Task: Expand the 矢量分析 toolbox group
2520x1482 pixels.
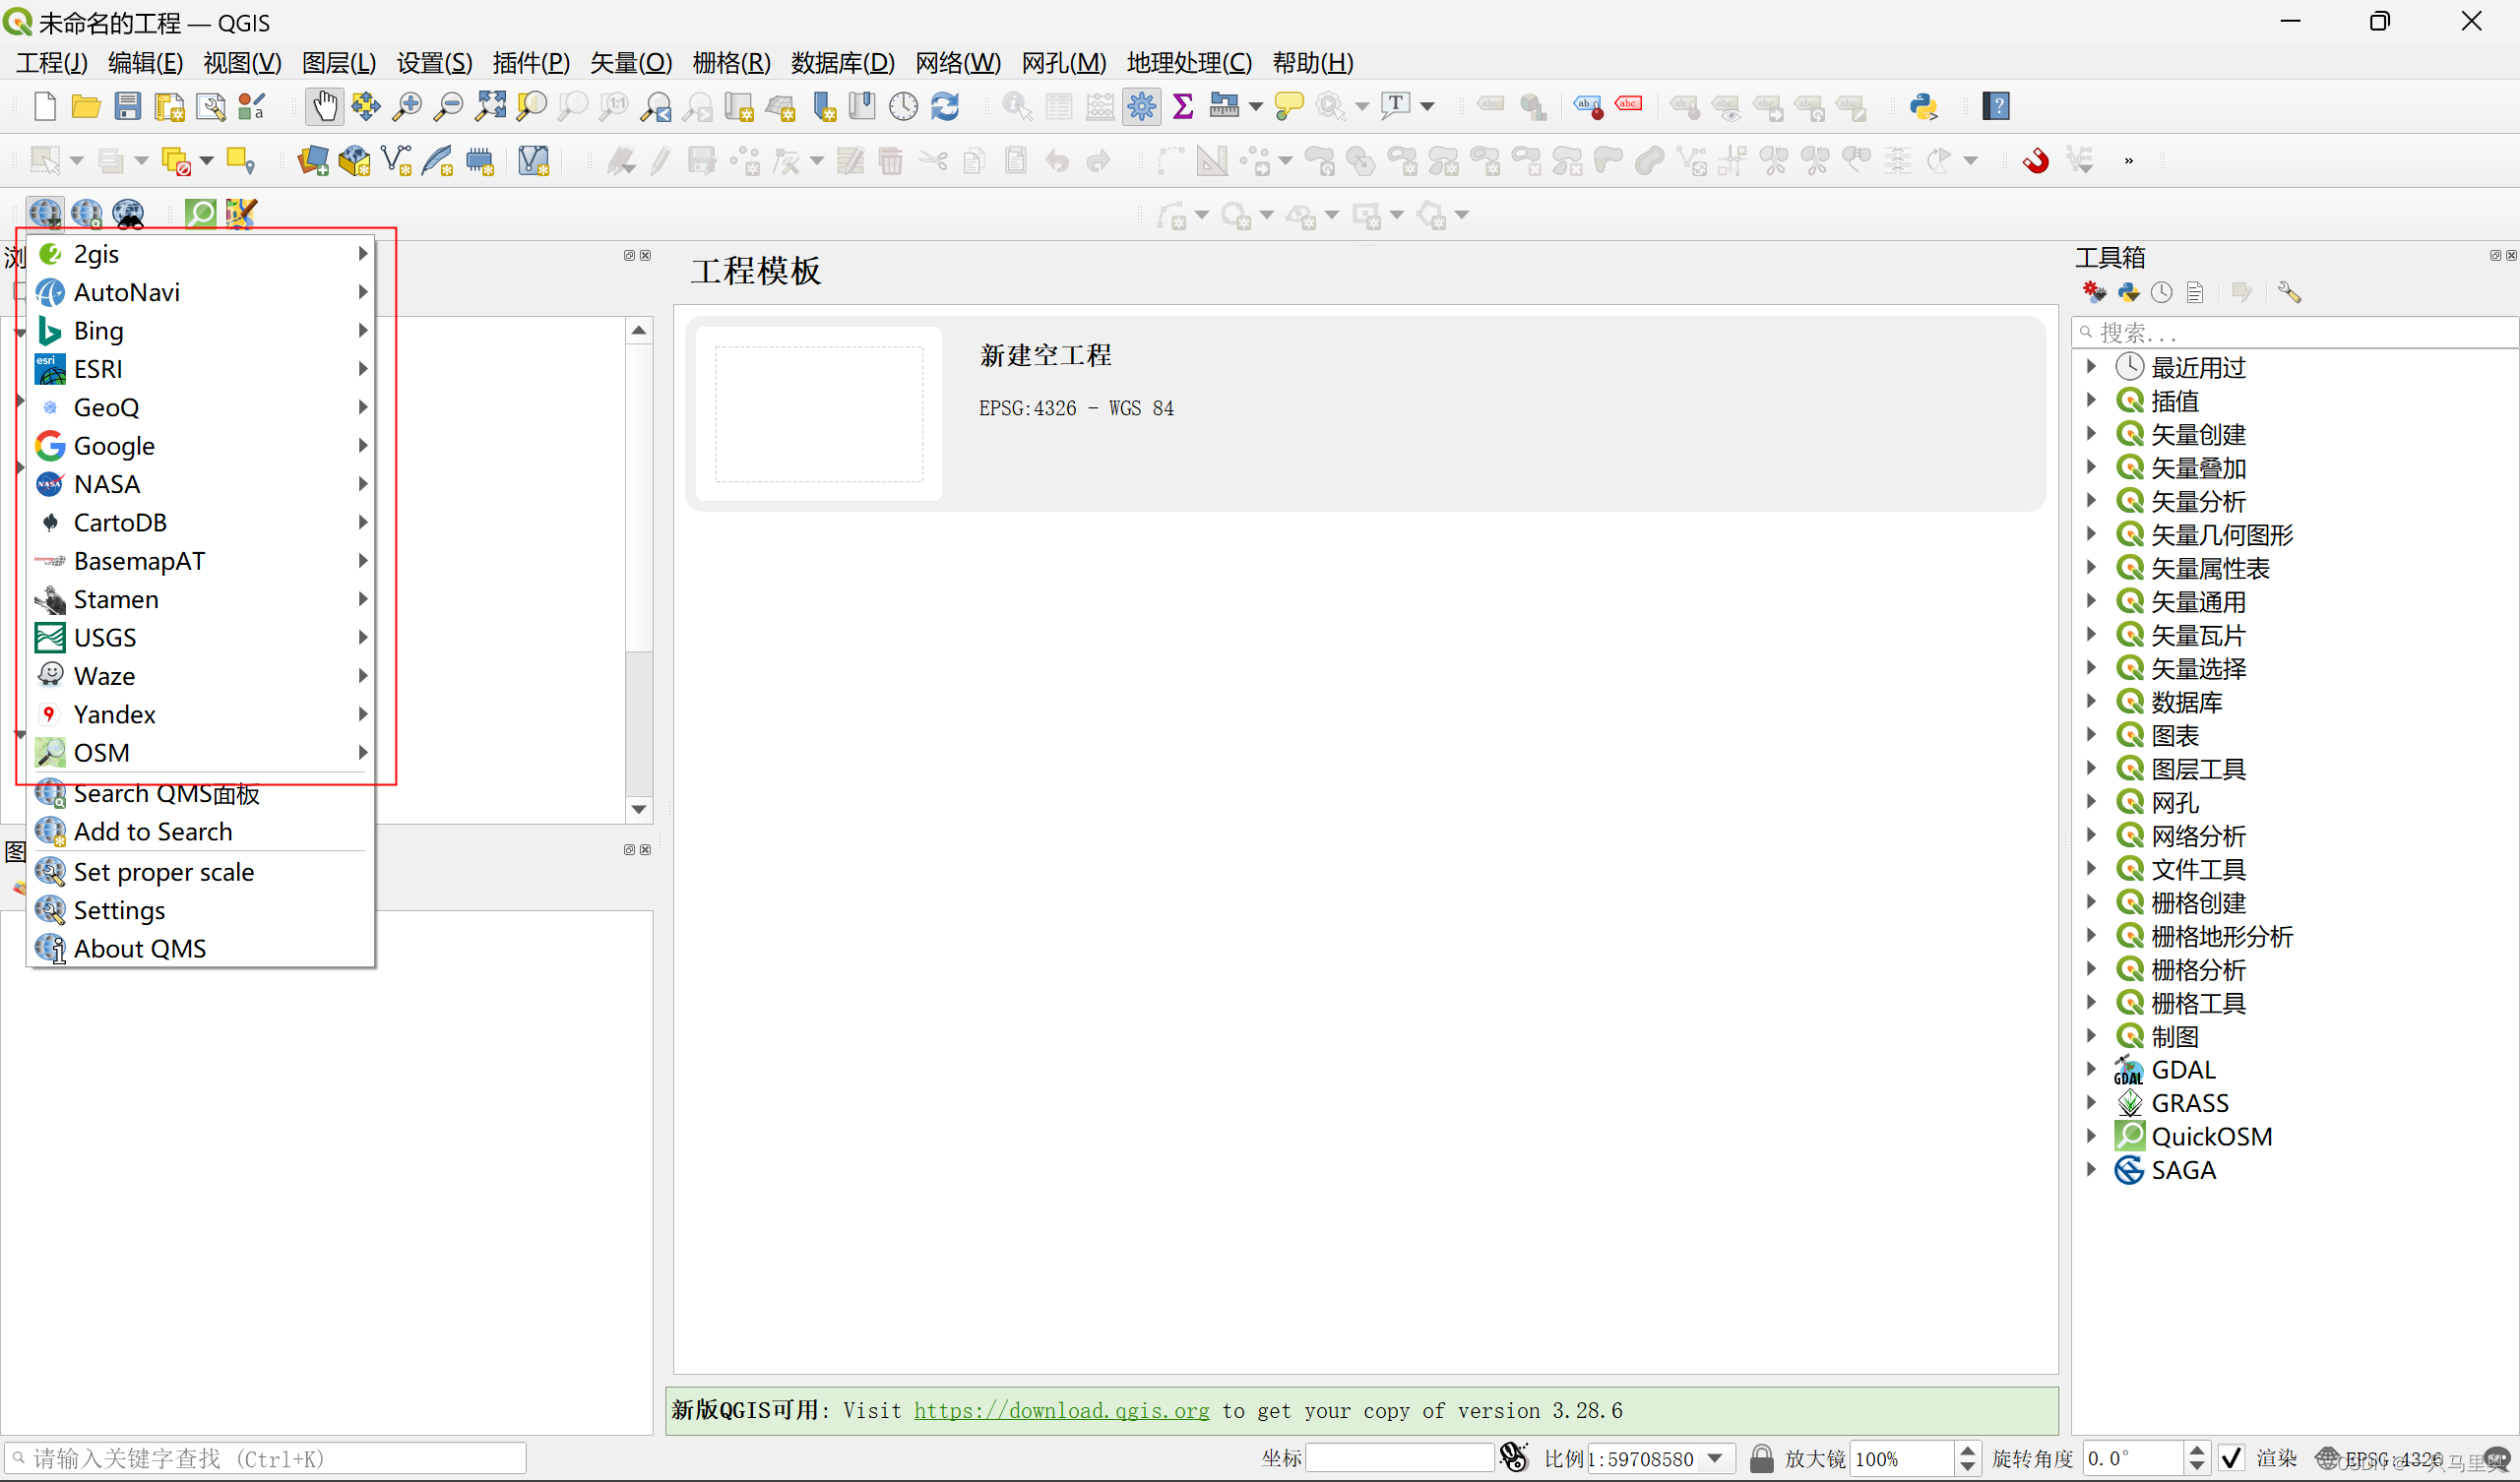Action: pos(2091,501)
